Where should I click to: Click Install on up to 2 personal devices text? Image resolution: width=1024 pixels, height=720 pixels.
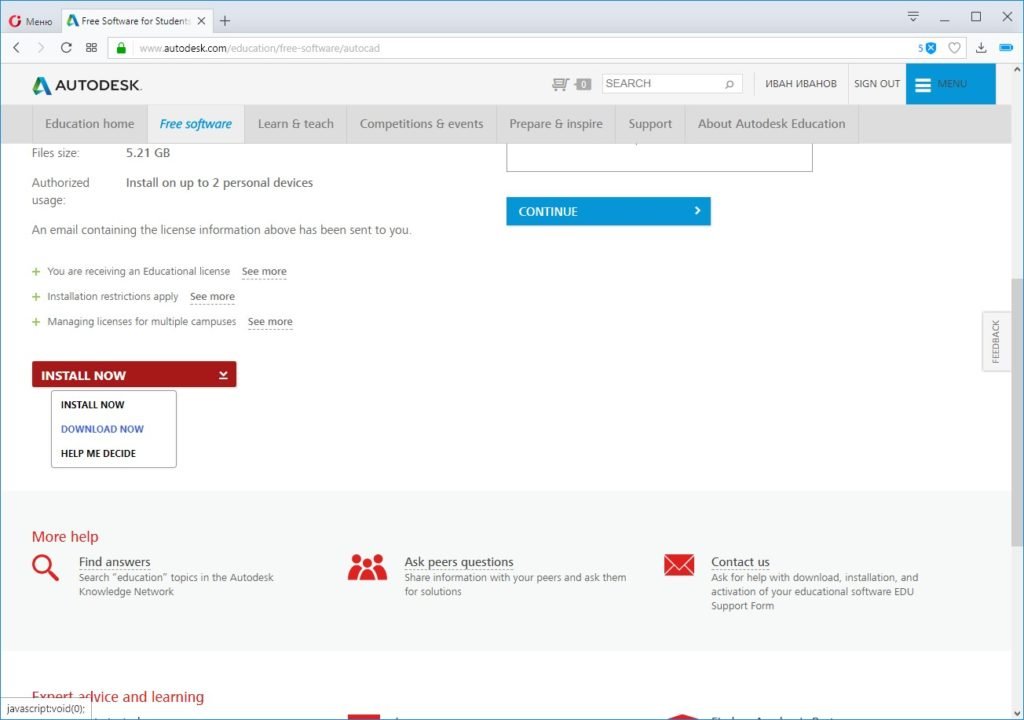click(219, 183)
